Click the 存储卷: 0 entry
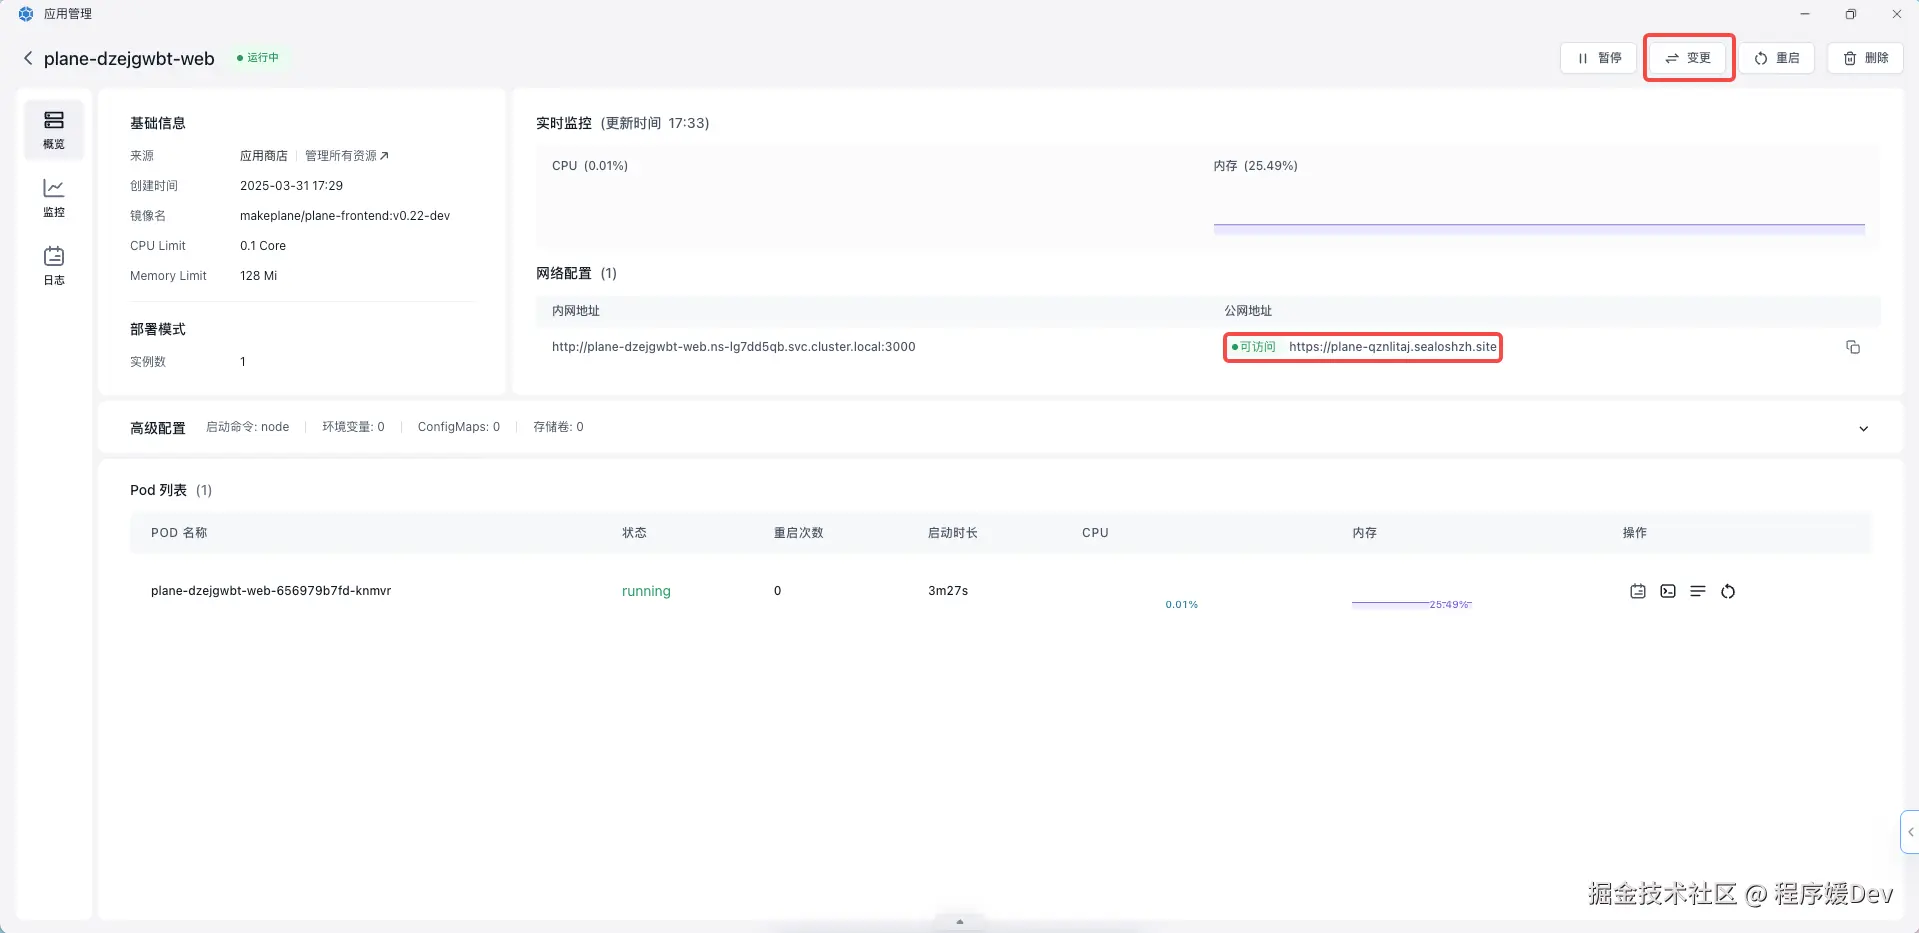The image size is (1919, 933). point(558,427)
